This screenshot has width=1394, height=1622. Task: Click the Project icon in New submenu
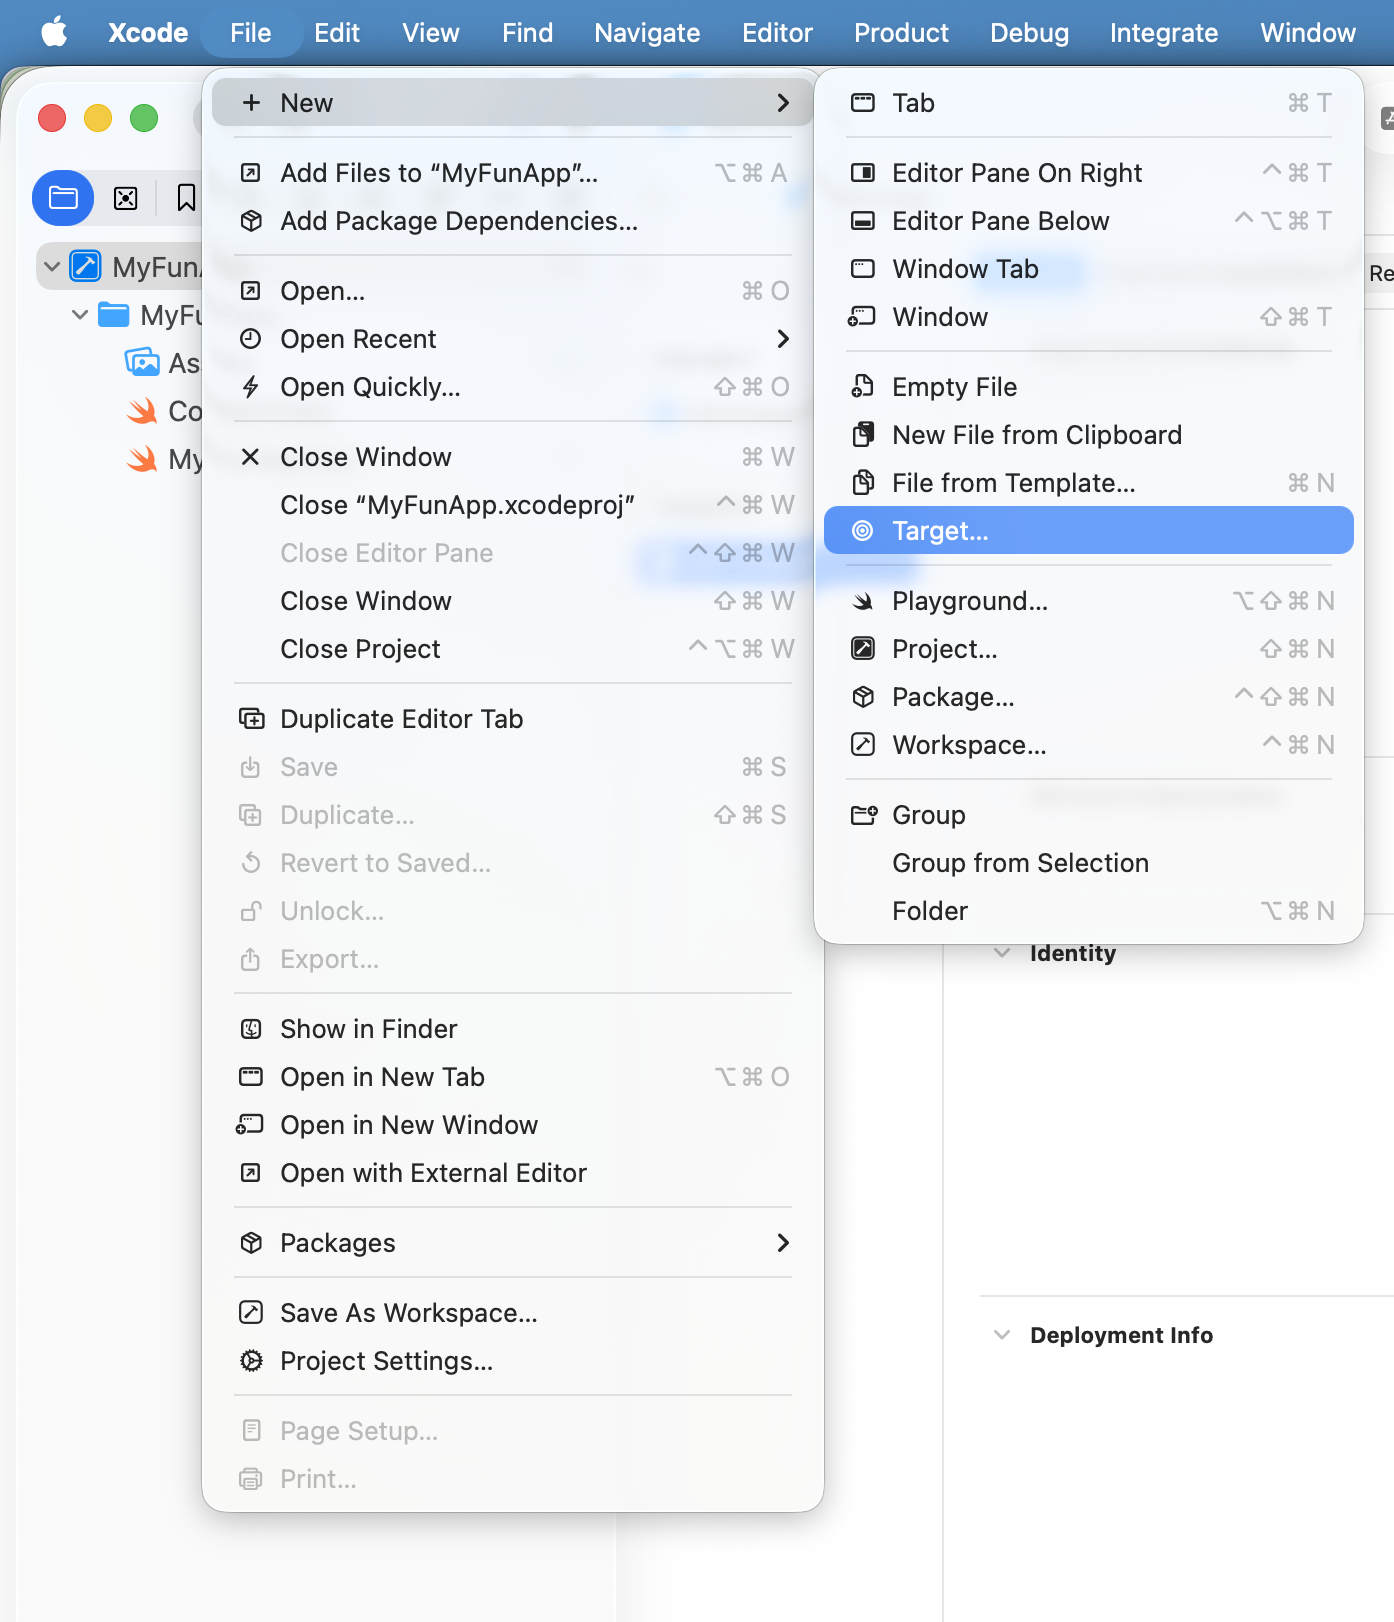[x=862, y=649]
